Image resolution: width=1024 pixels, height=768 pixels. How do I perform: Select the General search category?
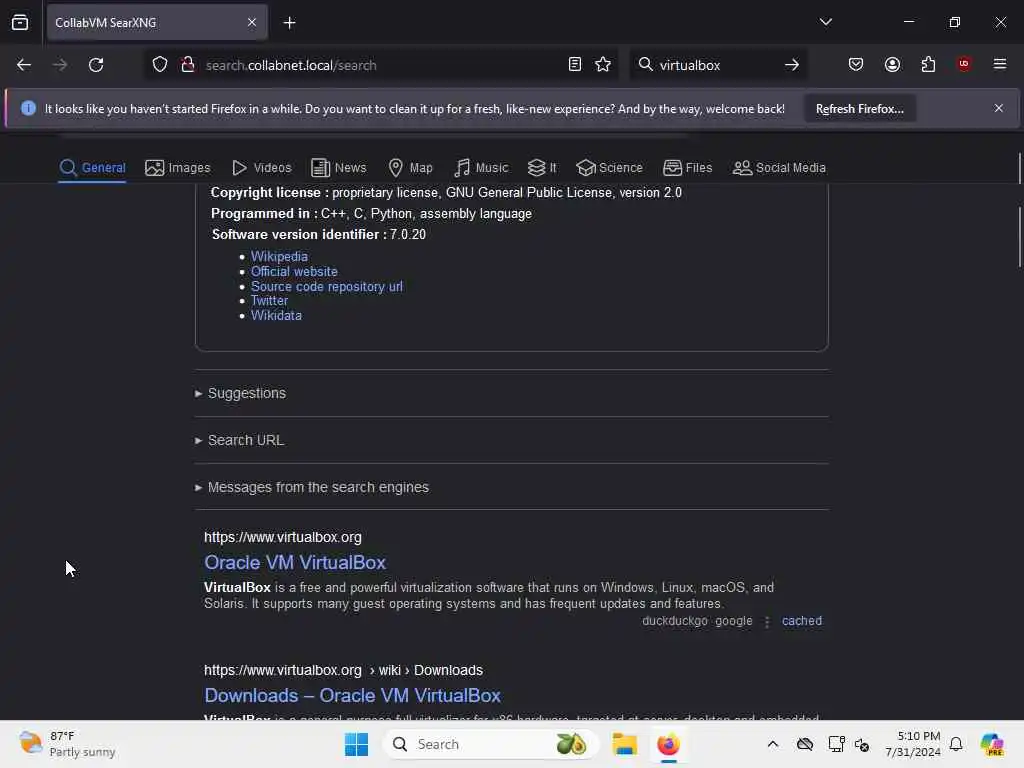point(92,168)
